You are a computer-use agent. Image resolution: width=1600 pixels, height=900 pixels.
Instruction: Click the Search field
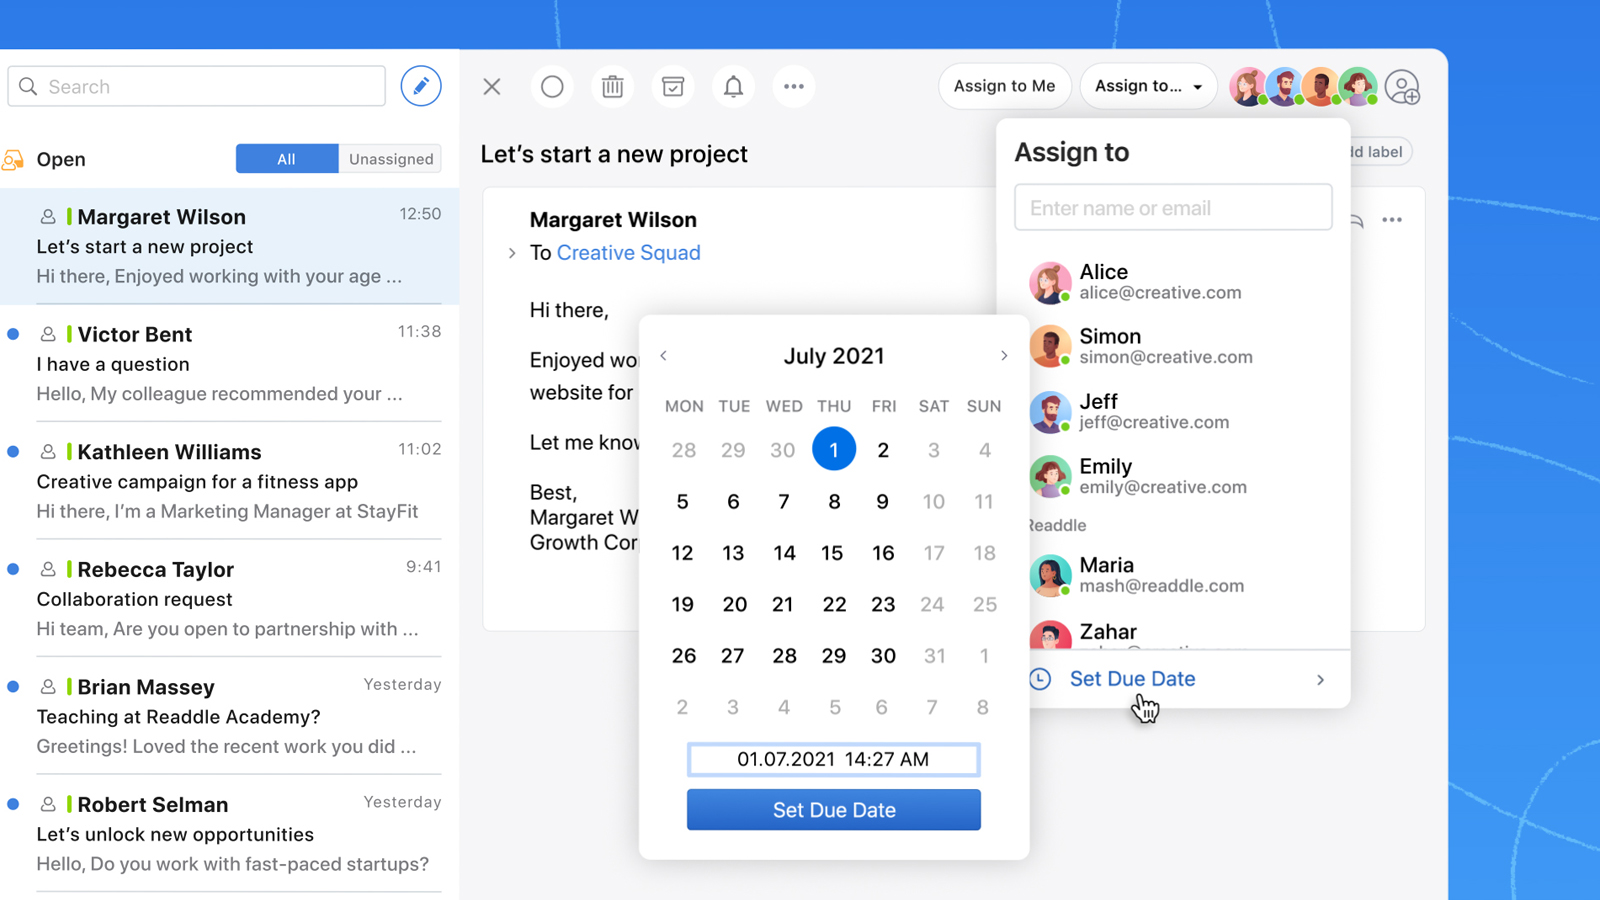coord(197,87)
